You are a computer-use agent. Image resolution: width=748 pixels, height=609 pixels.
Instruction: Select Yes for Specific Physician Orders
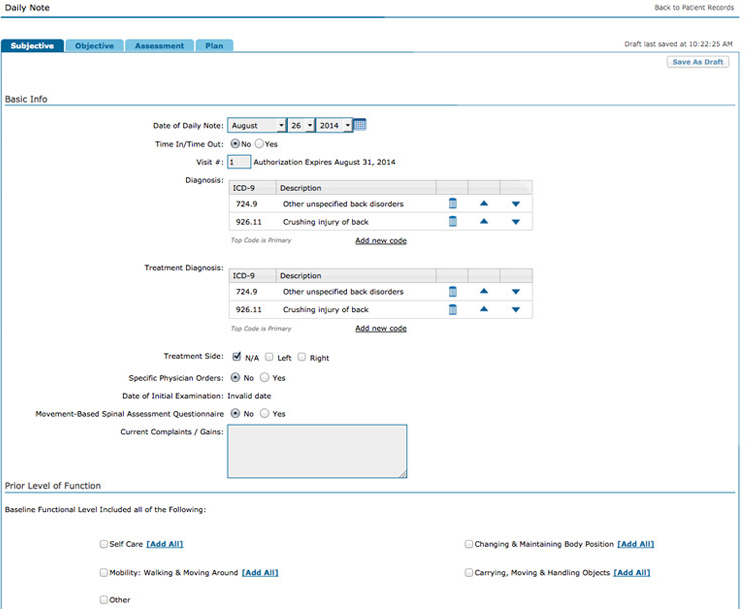pyautogui.click(x=265, y=377)
